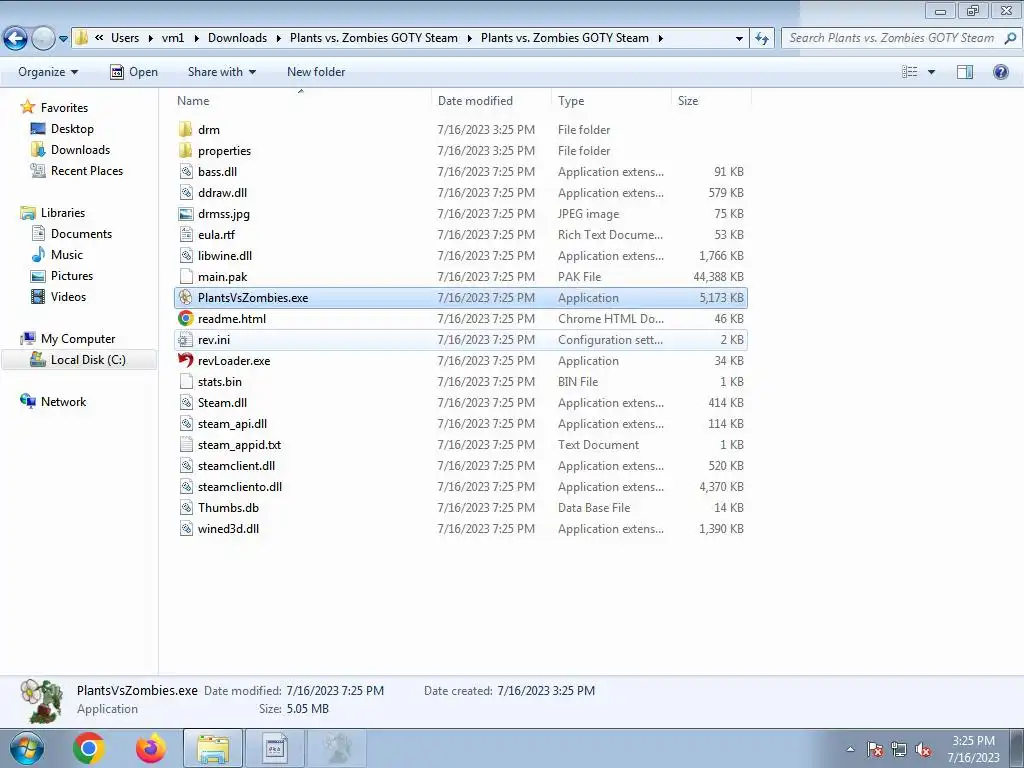
Task: Open Help with the question mark icon
Action: point(1000,72)
